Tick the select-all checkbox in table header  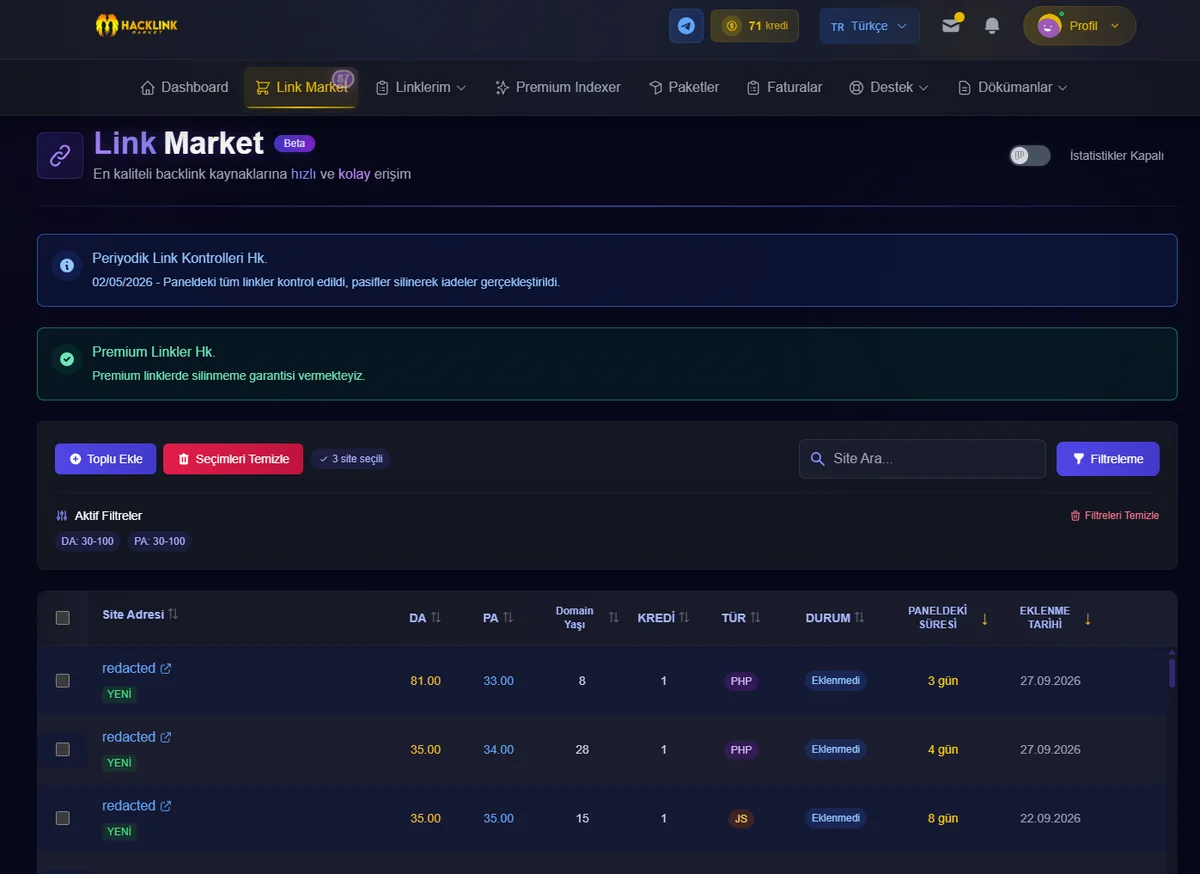[63, 618]
